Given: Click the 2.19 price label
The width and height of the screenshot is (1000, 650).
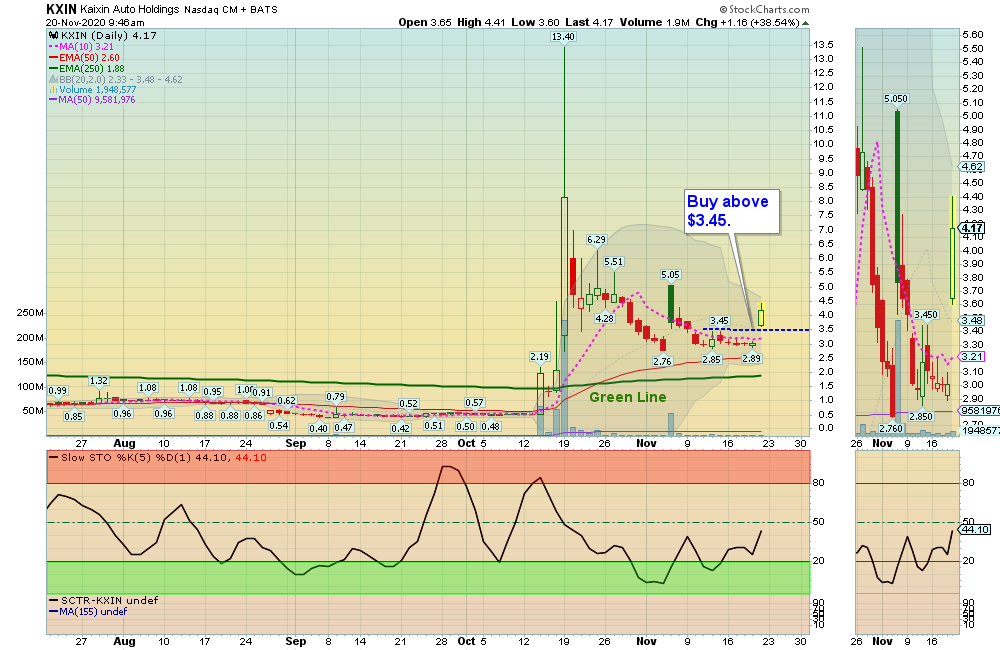Looking at the screenshot, I should [x=540, y=357].
